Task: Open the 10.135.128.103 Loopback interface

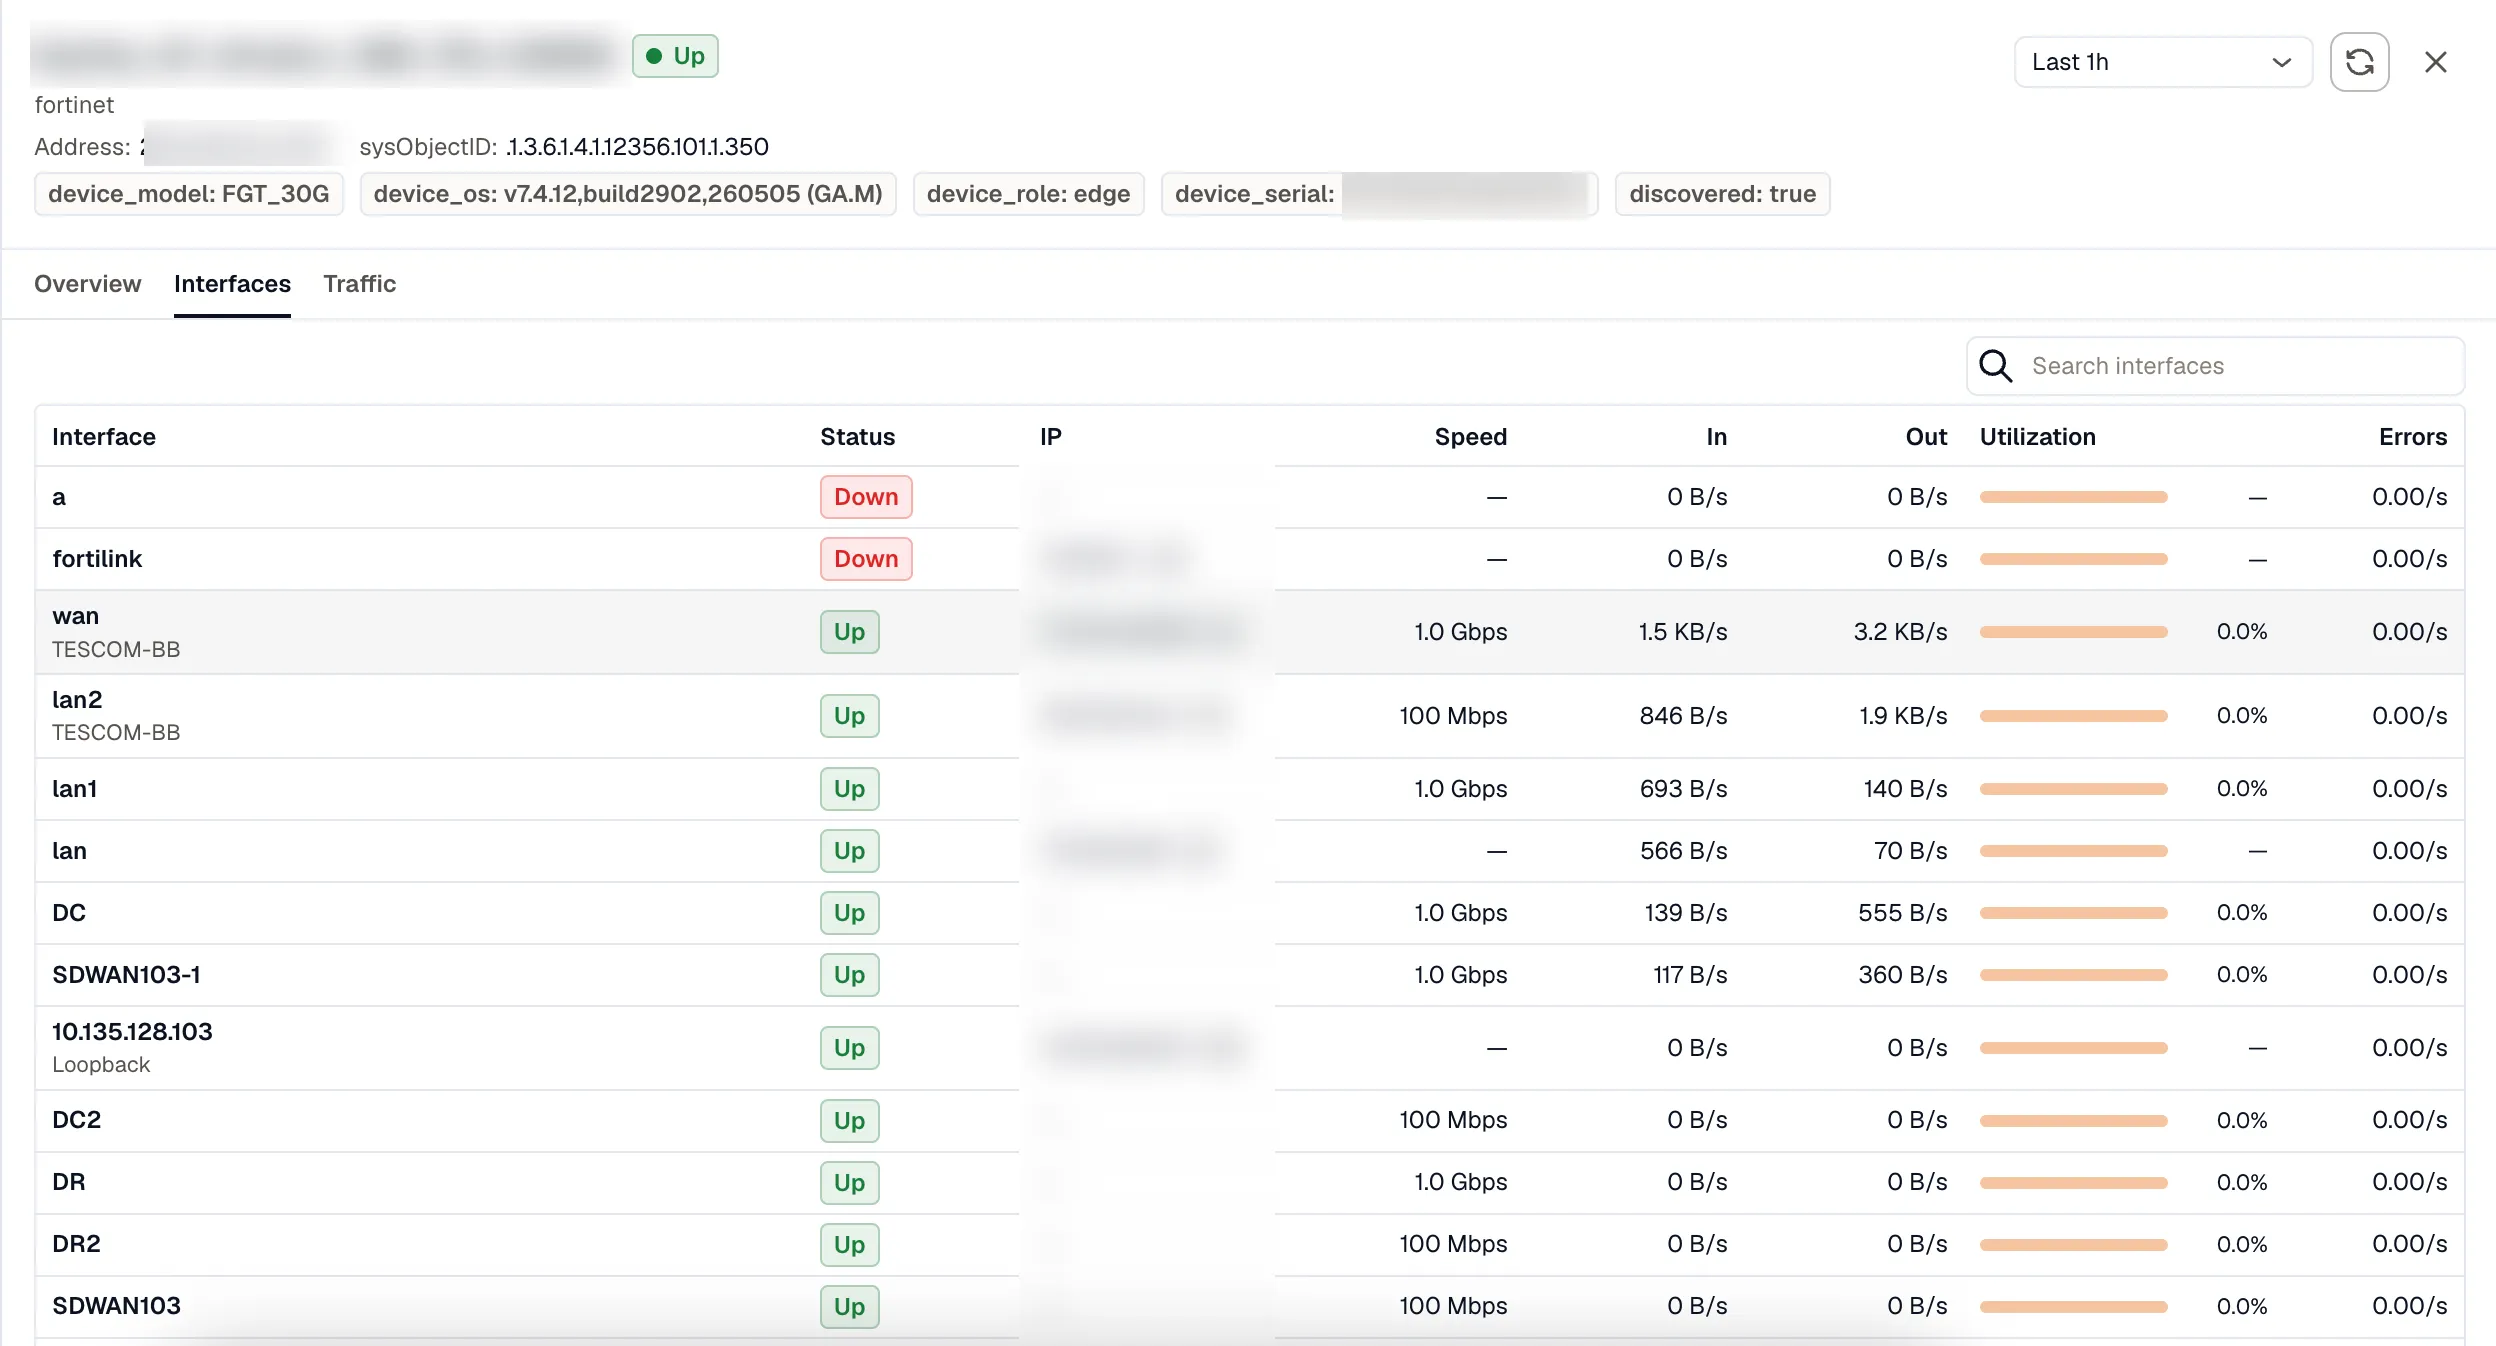Action: coord(1249,1048)
